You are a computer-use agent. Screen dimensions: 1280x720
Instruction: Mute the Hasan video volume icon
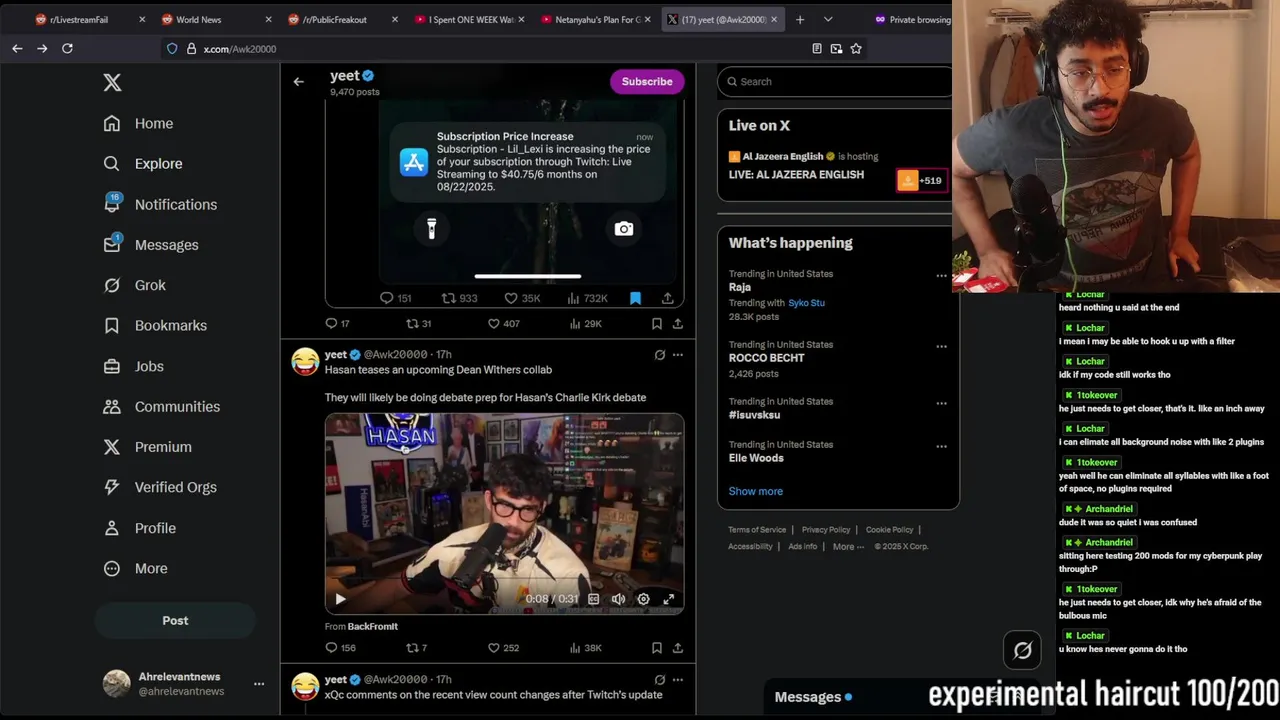coord(618,599)
